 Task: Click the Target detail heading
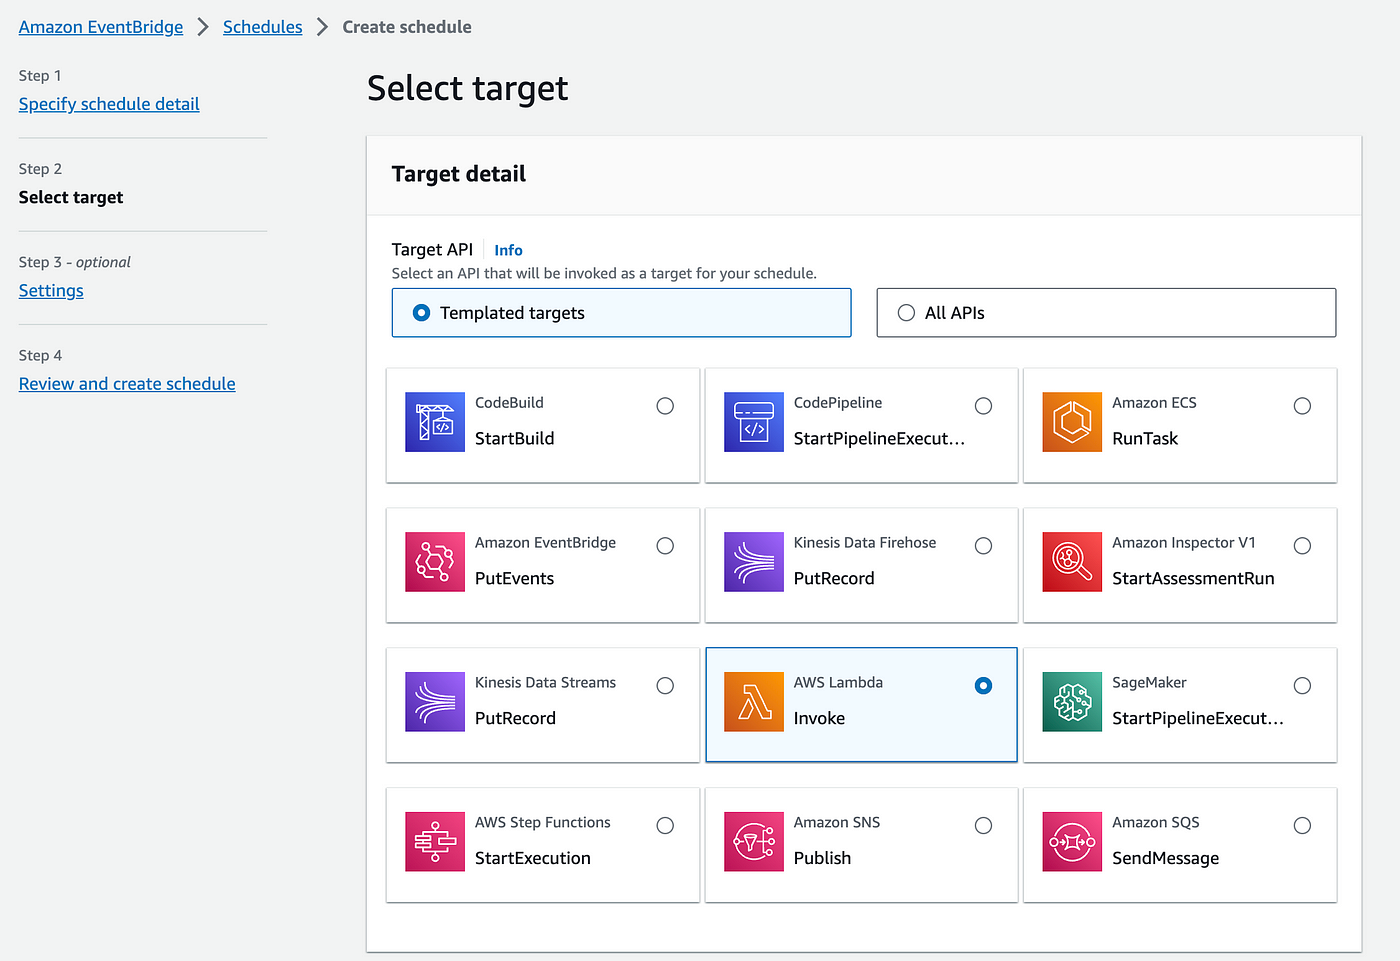pos(459,174)
